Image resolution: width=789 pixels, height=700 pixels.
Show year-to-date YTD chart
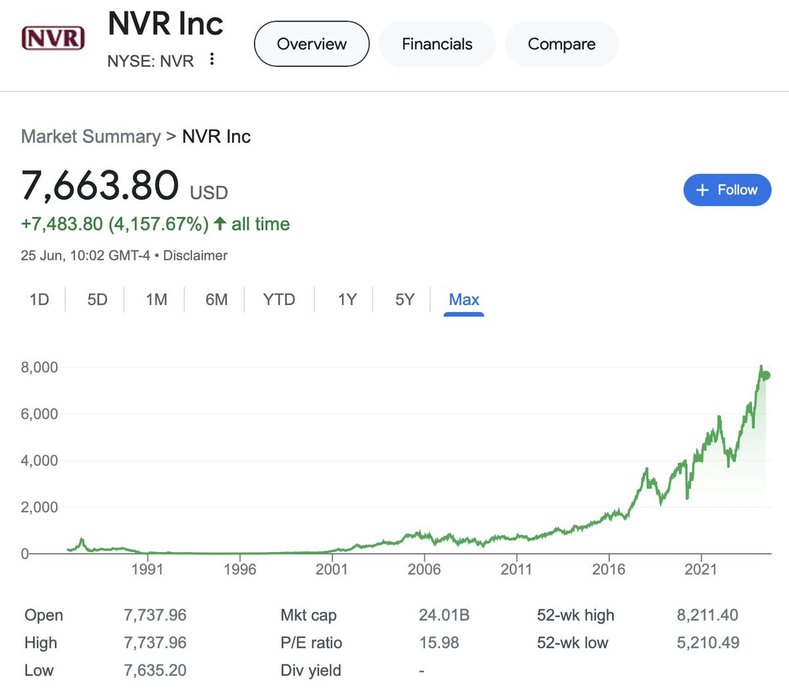[279, 299]
